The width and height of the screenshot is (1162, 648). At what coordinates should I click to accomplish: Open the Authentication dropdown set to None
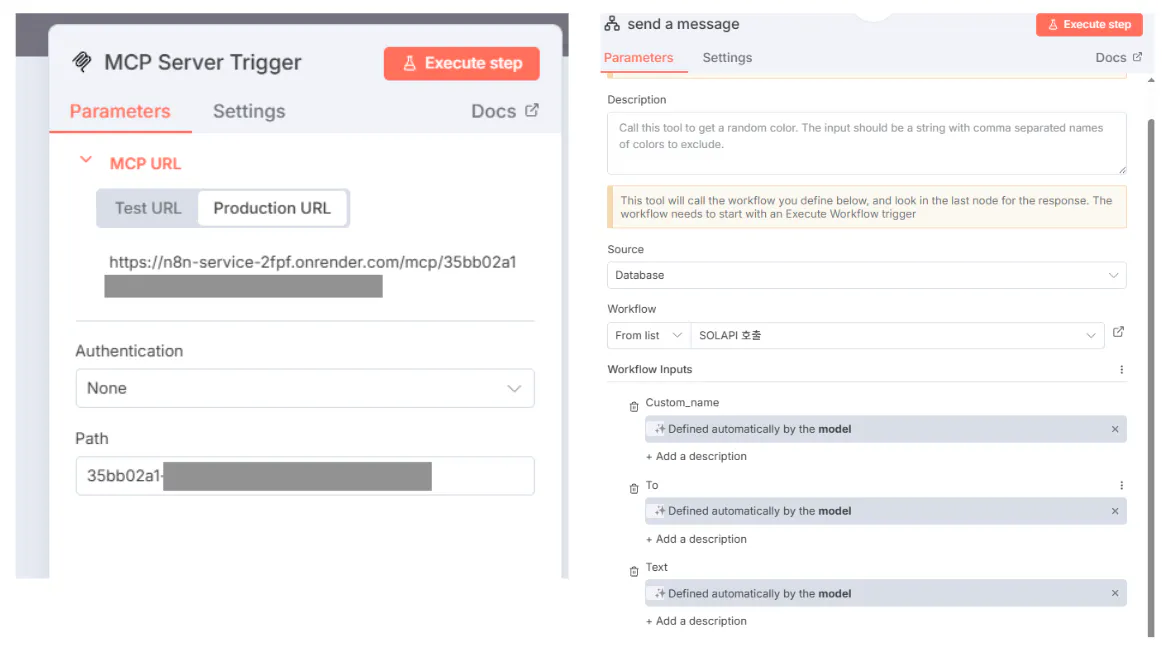305,388
